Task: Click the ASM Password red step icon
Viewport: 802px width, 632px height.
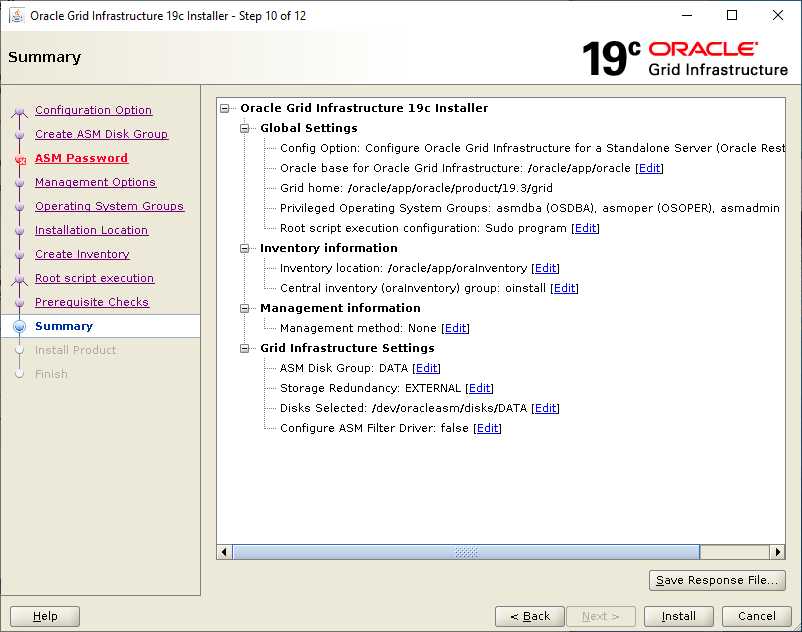Action: click(20, 160)
